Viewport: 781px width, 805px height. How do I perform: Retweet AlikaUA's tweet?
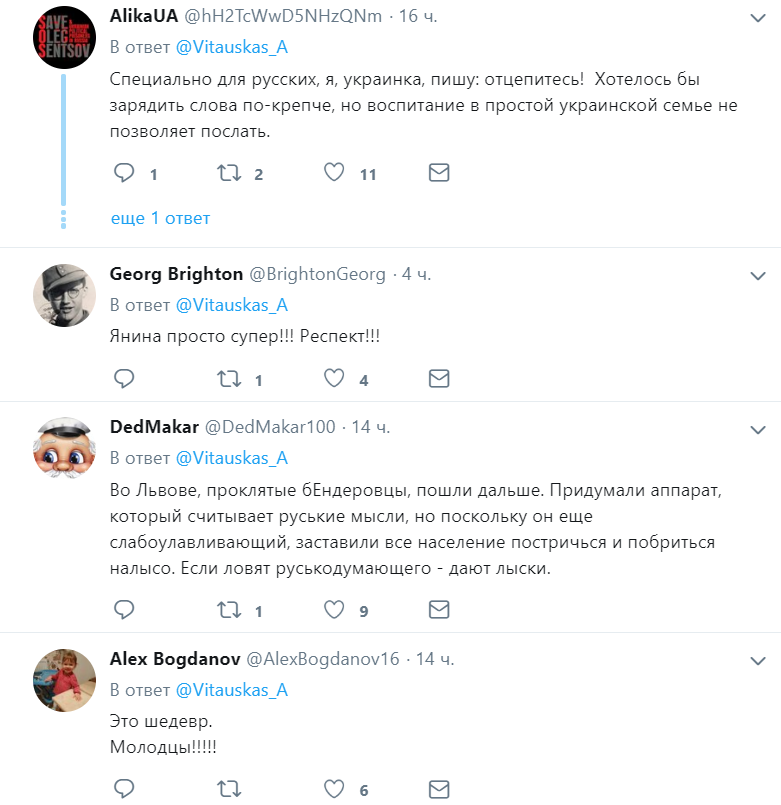point(229,173)
